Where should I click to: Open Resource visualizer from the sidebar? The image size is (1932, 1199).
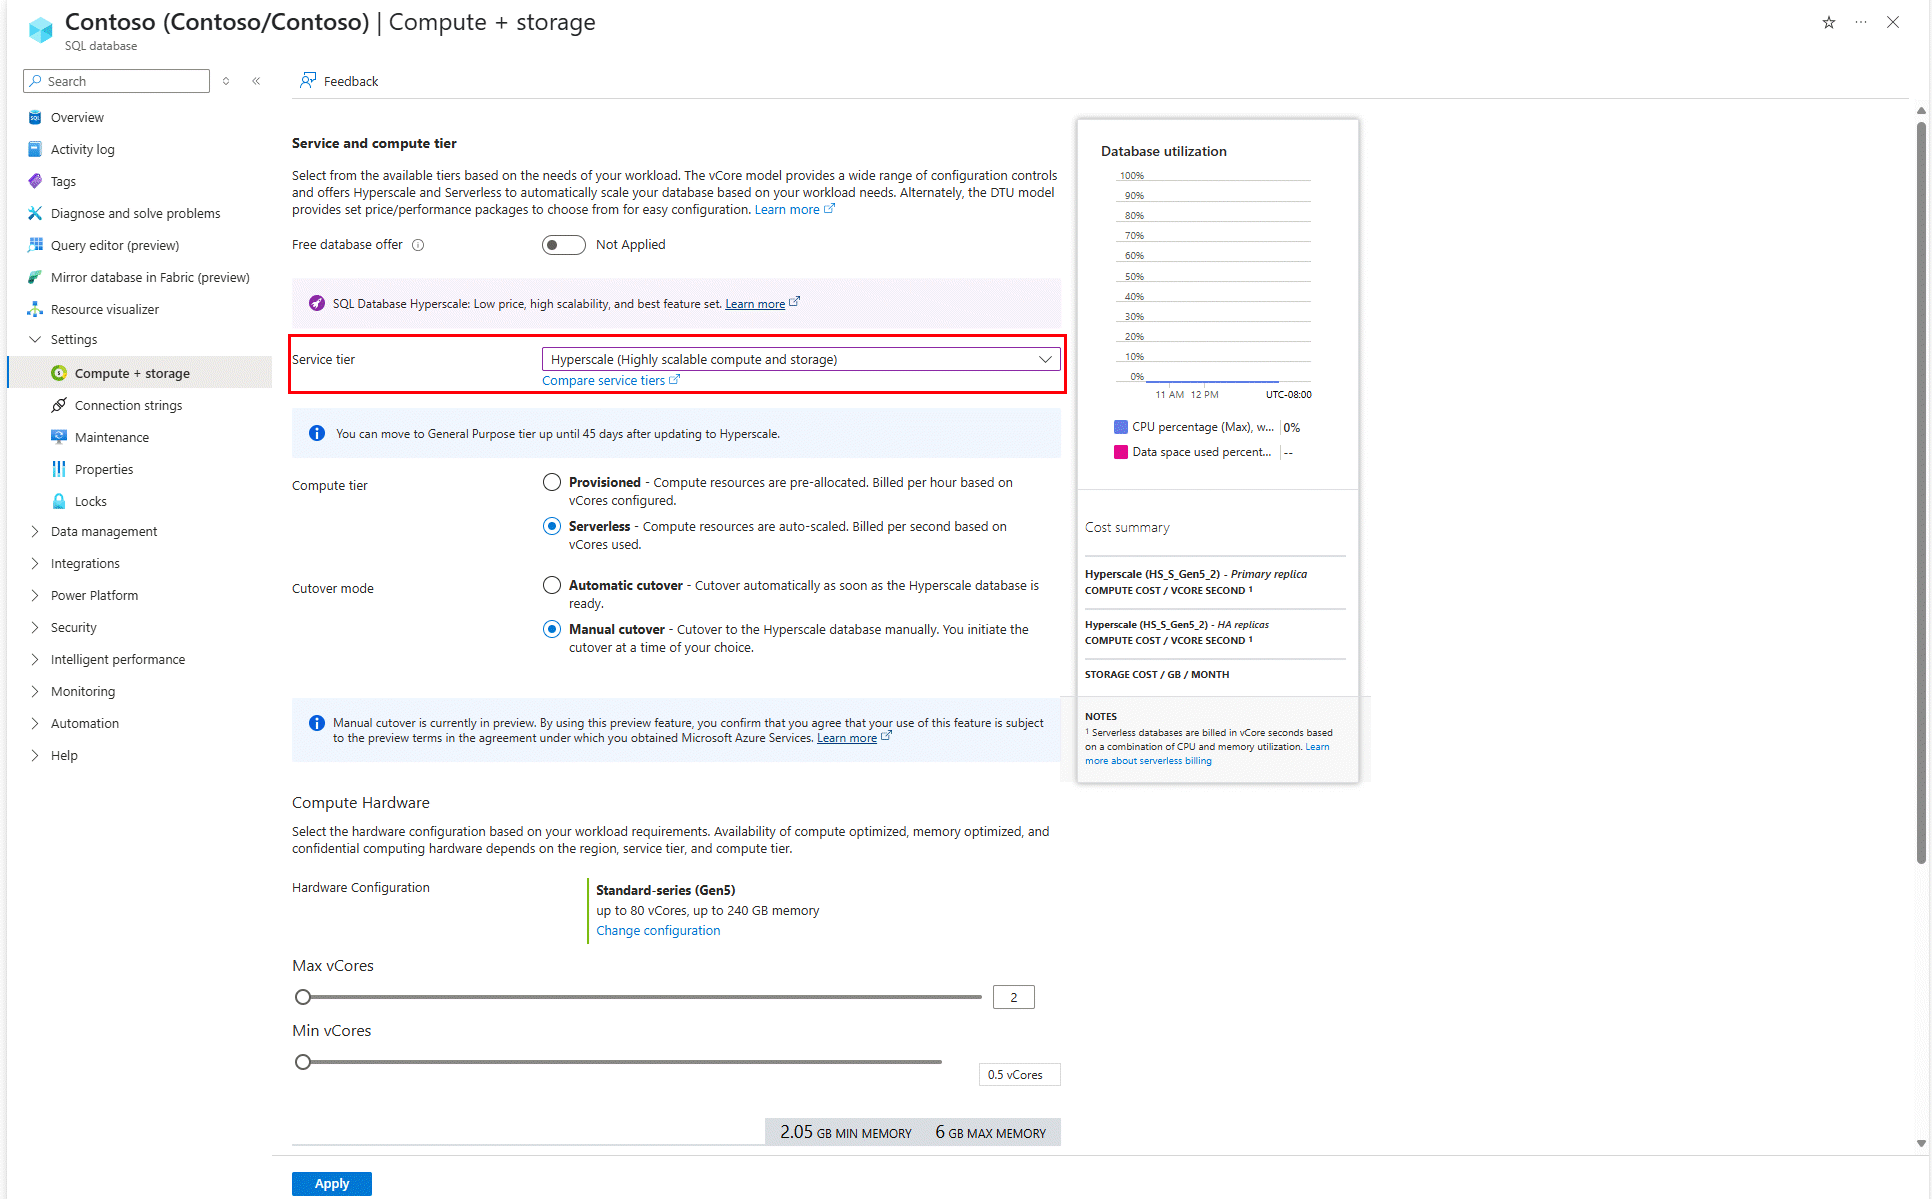104,309
